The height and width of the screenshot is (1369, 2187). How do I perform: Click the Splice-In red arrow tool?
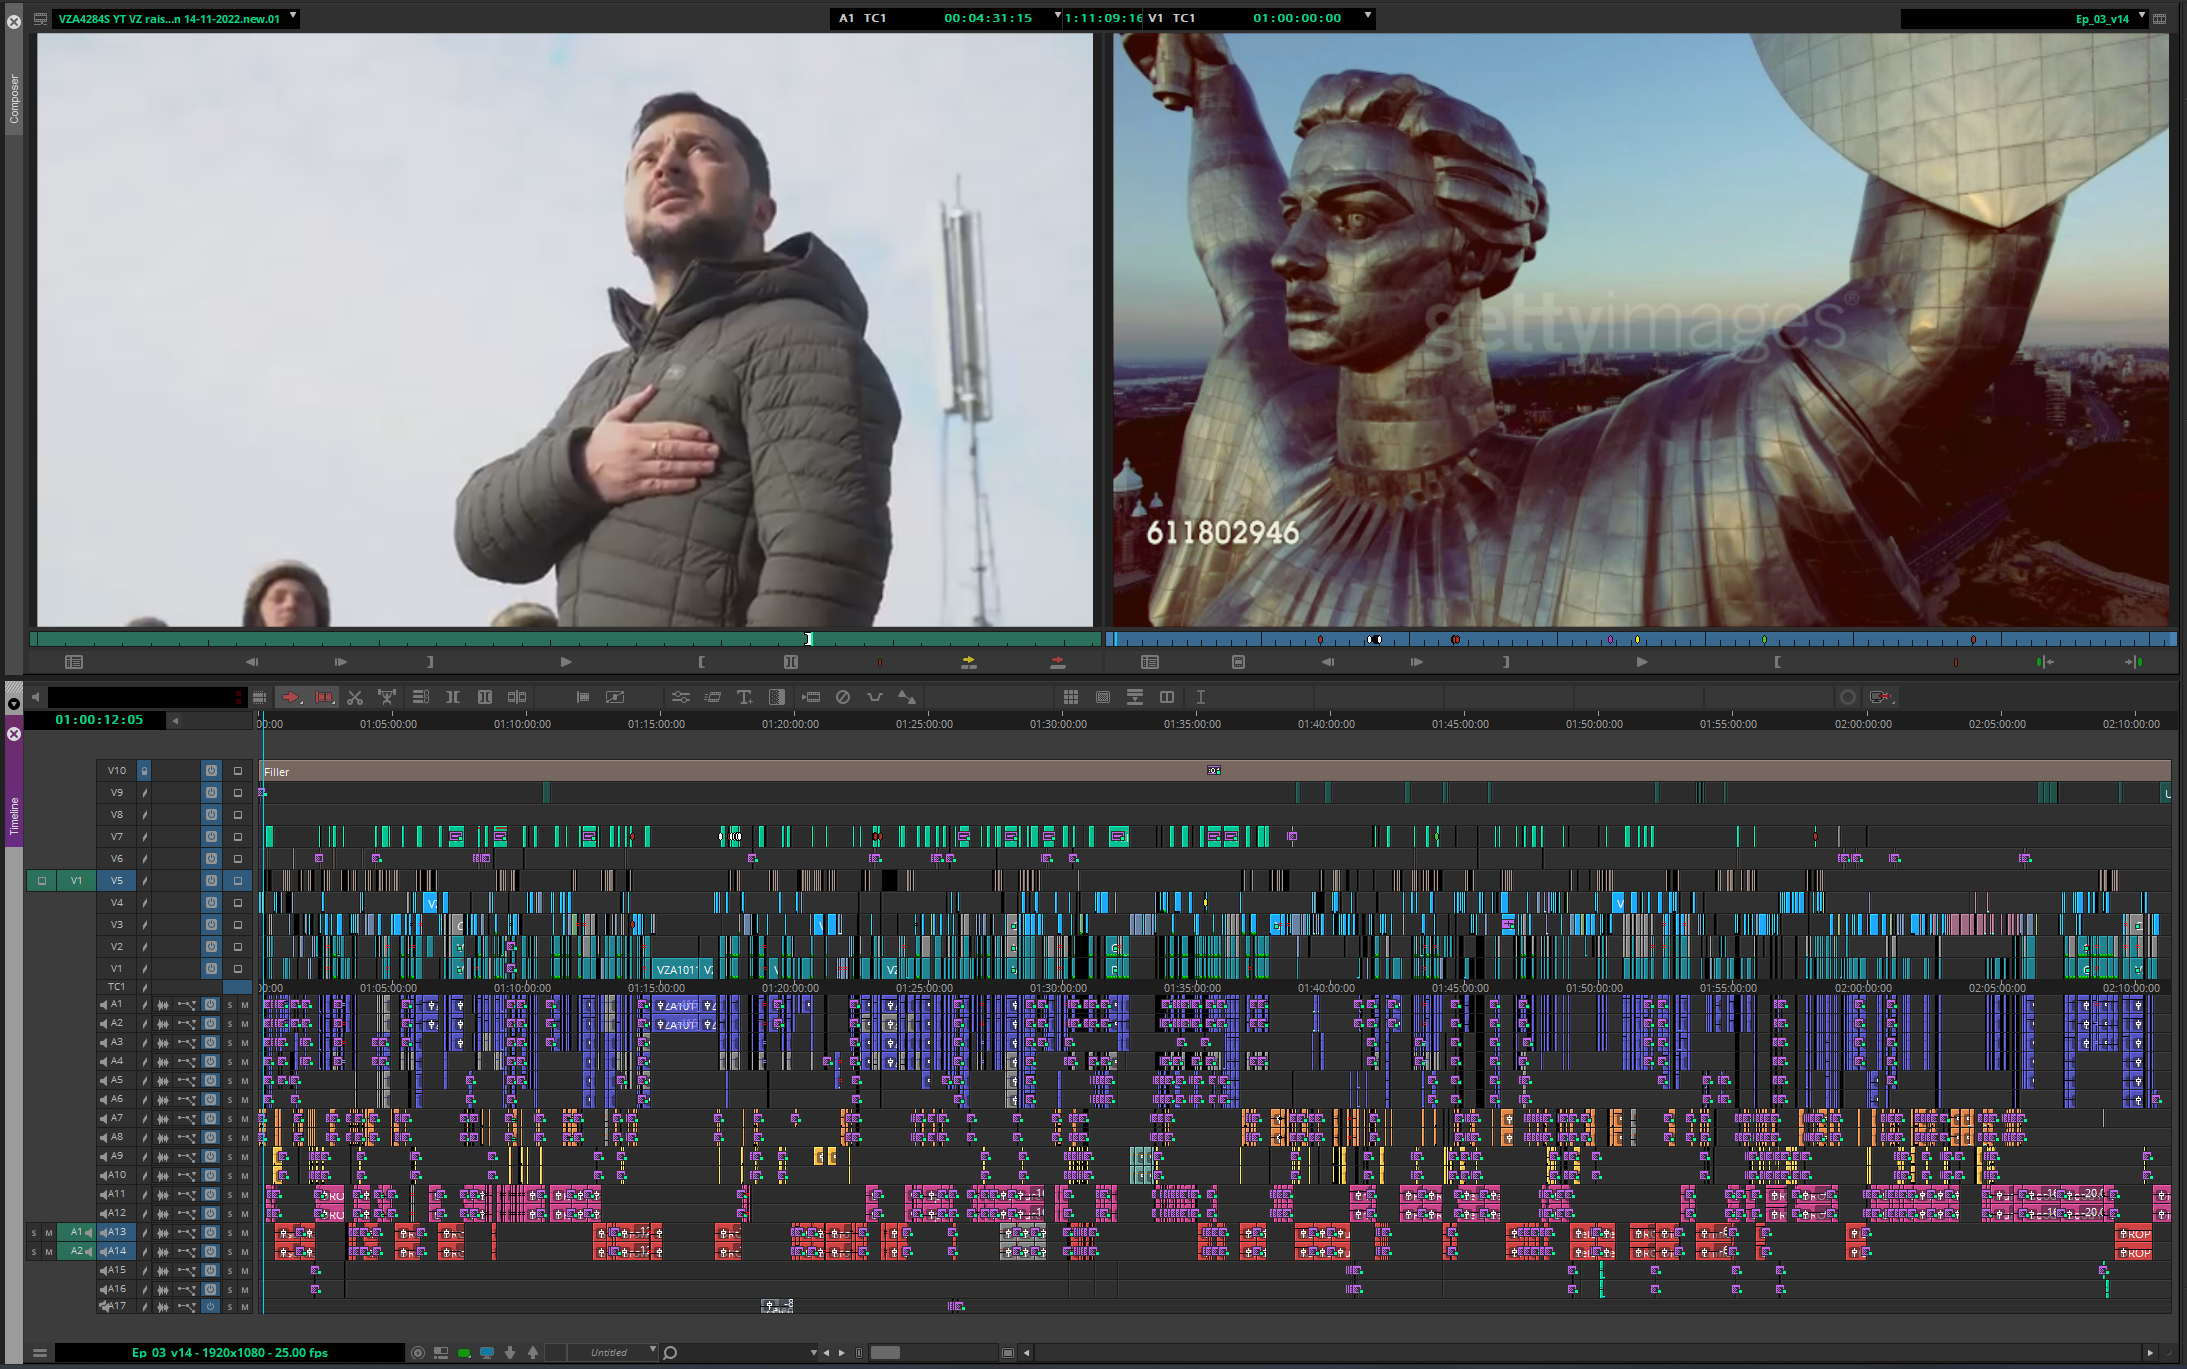coord(290,697)
